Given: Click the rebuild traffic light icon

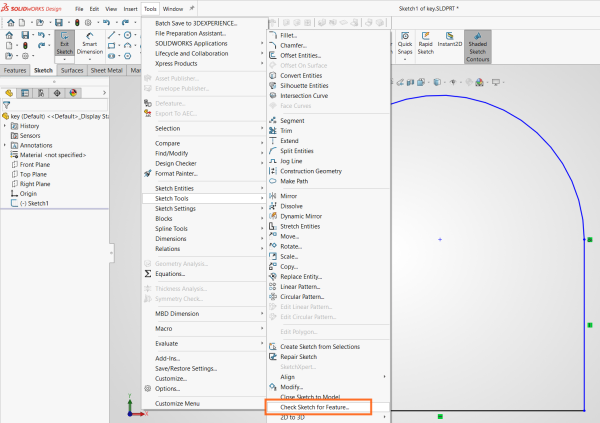Looking at the screenshot, I should point(77,23).
